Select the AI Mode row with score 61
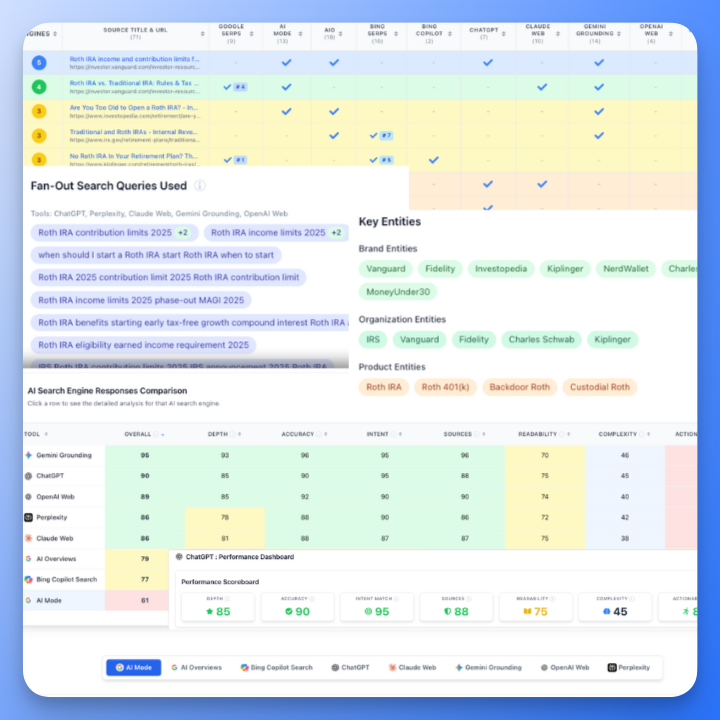Image resolution: width=720 pixels, height=720 pixels. pyautogui.click(x=96, y=600)
